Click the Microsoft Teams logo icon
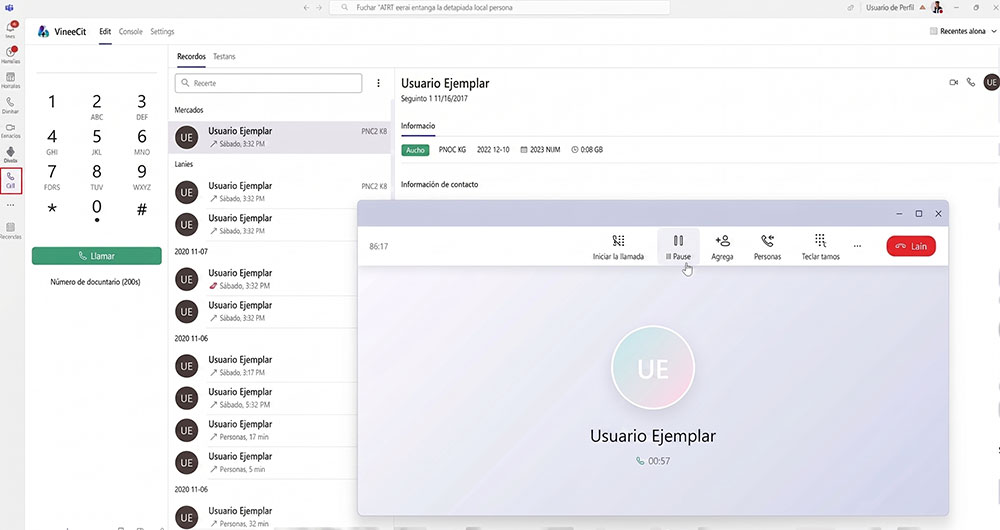The width and height of the screenshot is (1000, 530). [x=10, y=8]
